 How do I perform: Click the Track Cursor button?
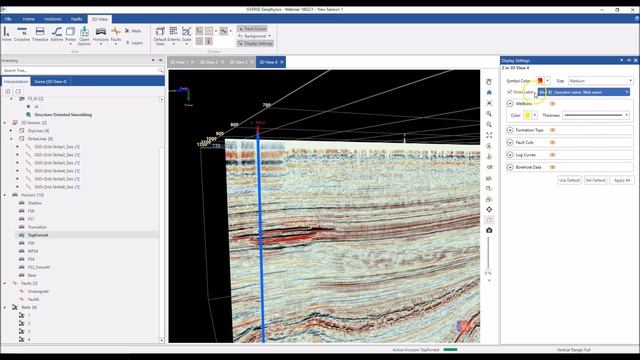click(x=253, y=29)
